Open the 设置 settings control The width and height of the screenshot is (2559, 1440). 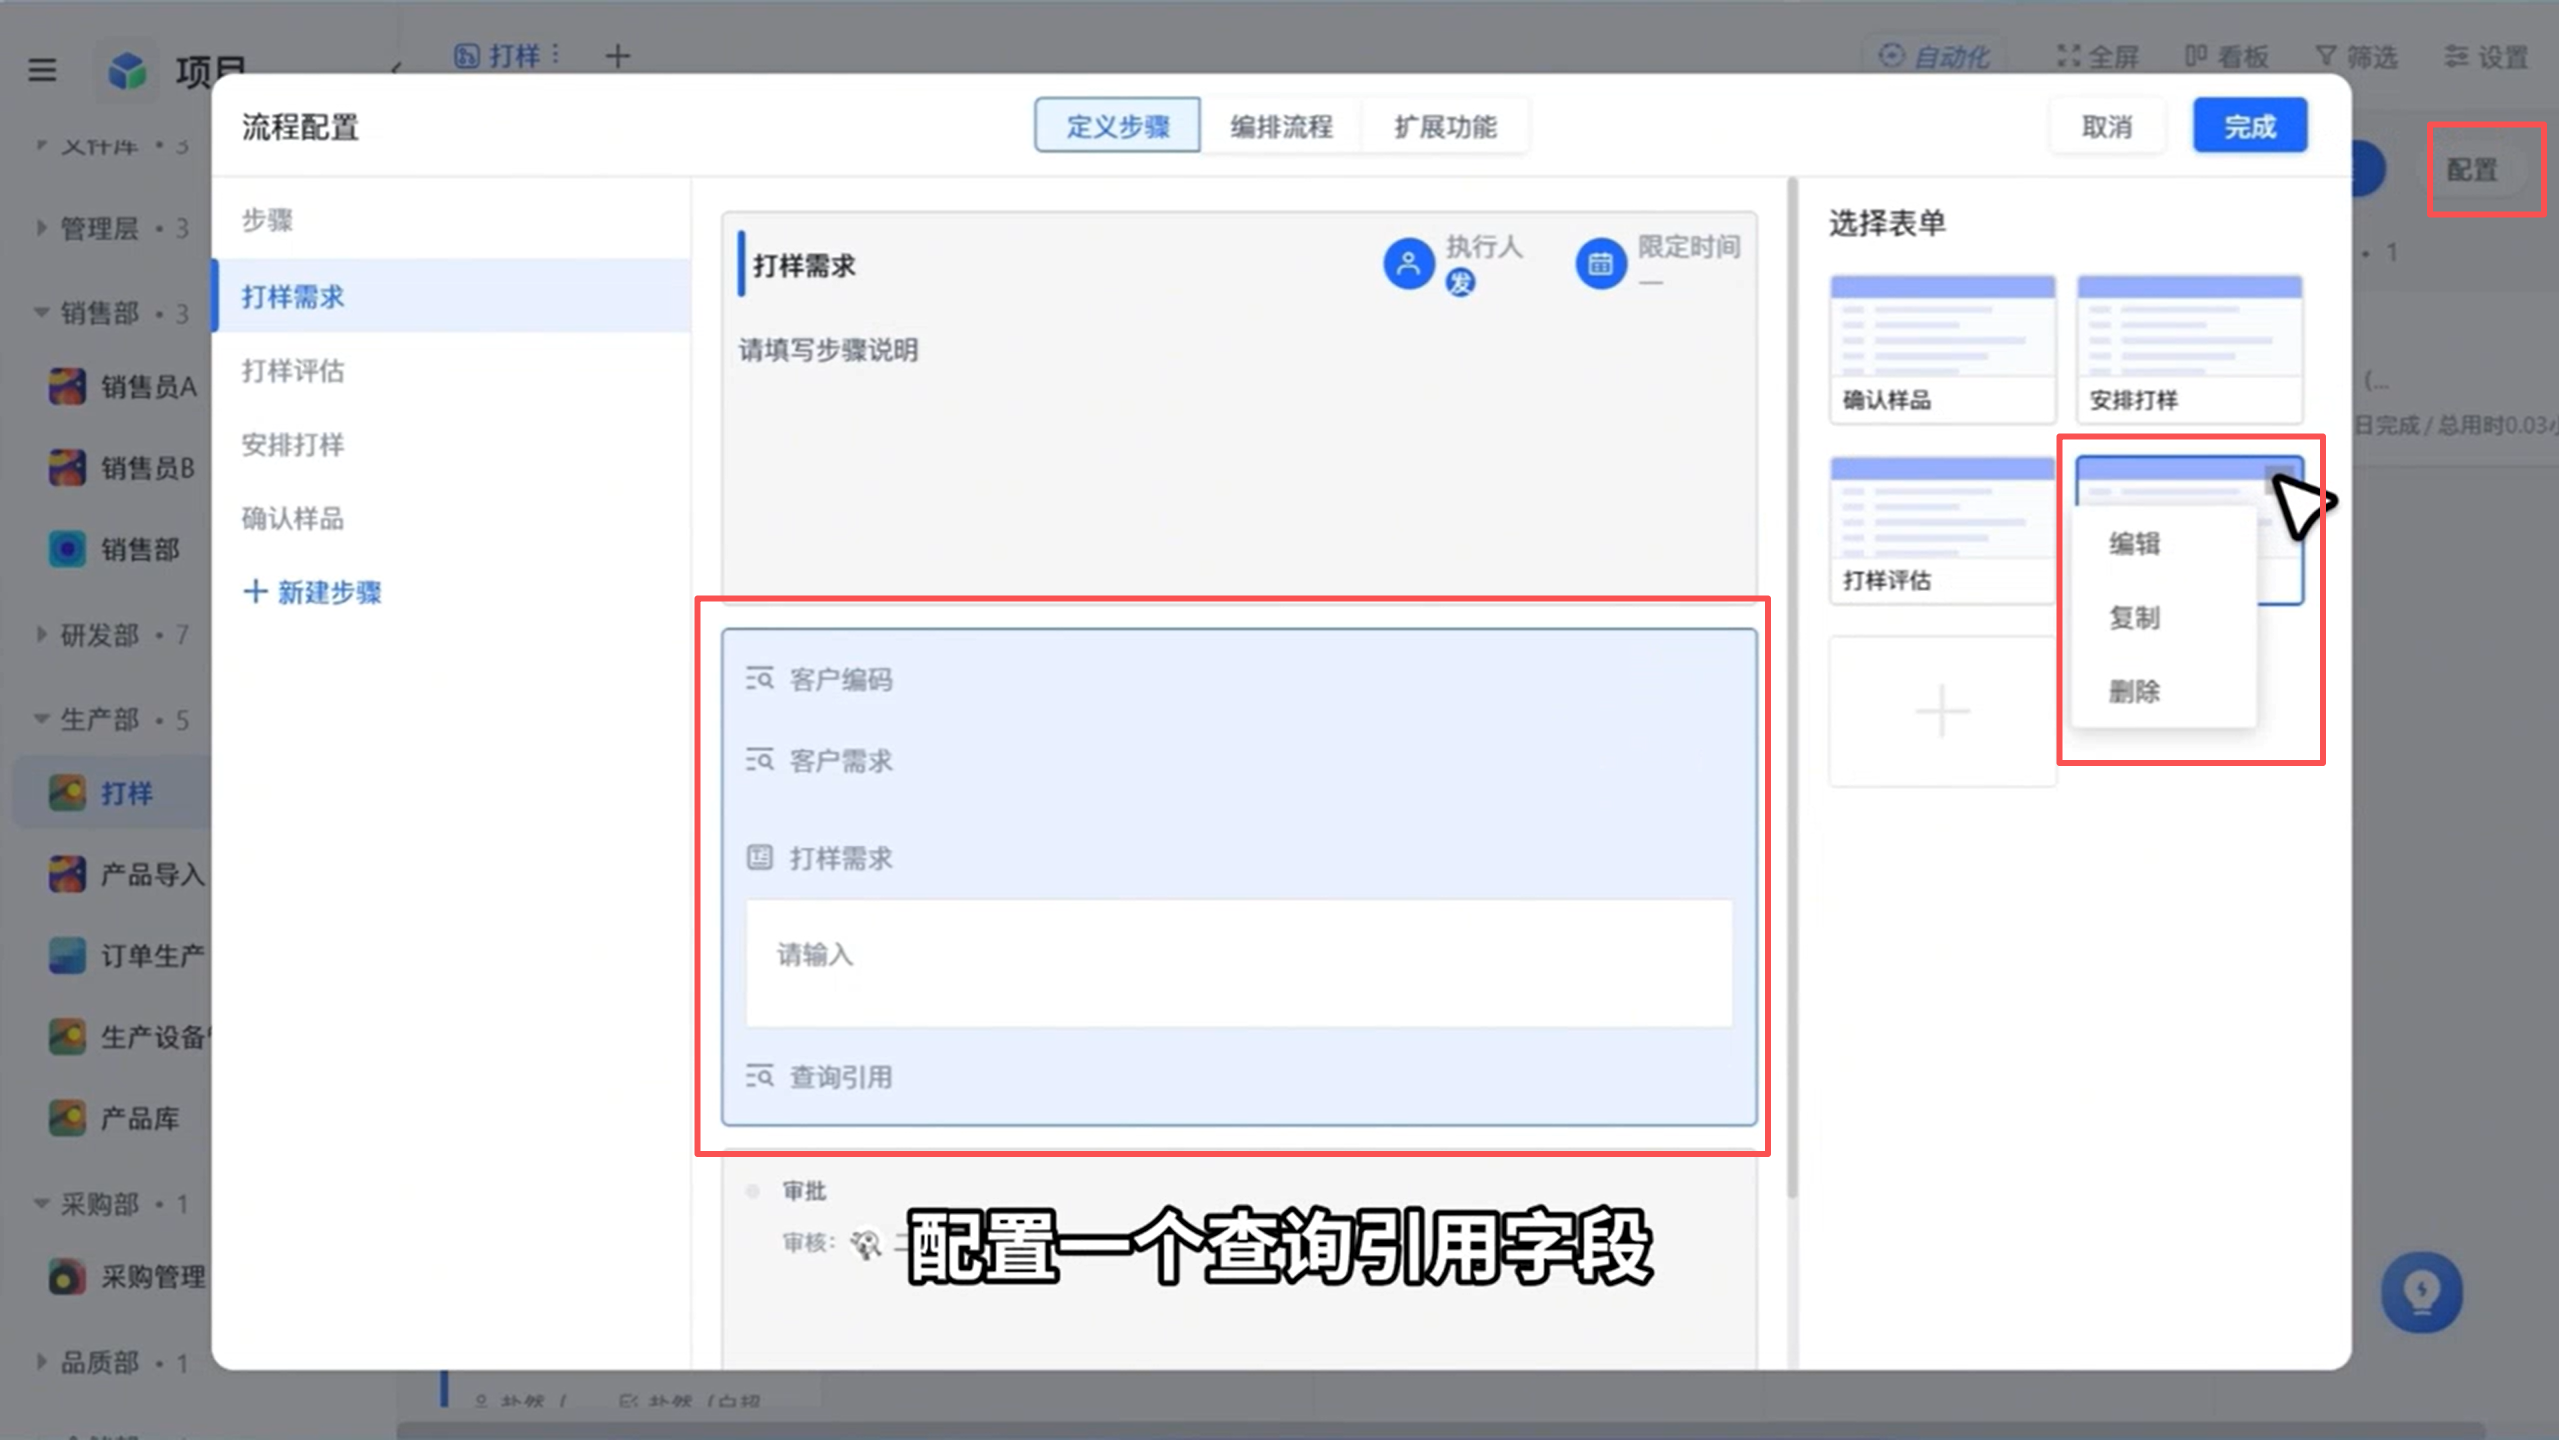2486,56
